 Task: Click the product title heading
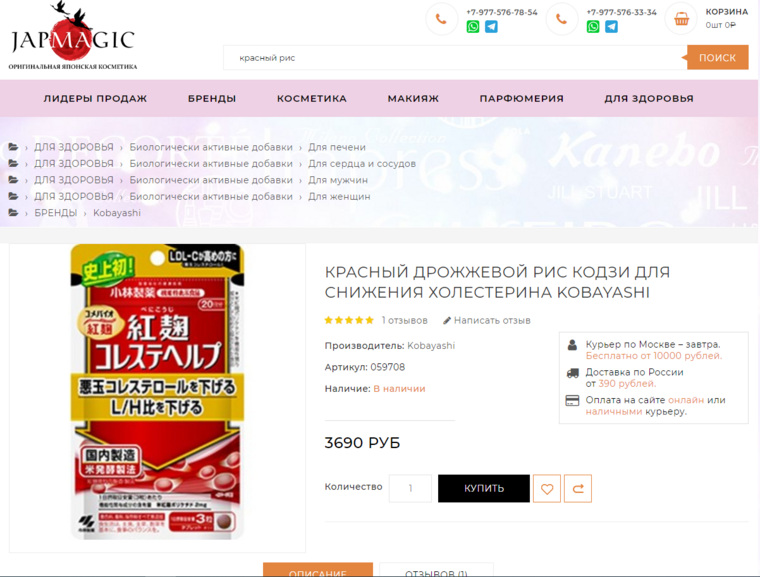tap(497, 282)
